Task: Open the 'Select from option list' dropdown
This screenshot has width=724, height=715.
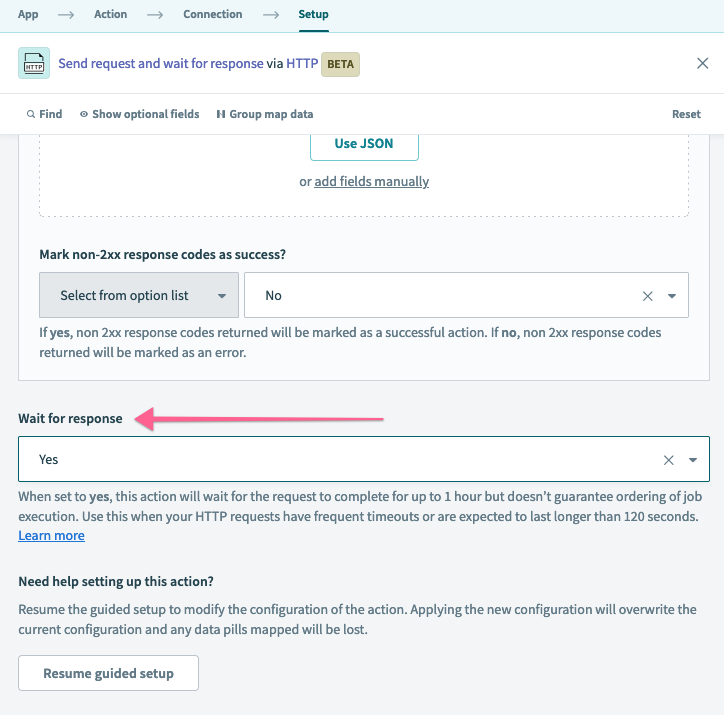Action: pyautogui.click(x=139, y=296)
